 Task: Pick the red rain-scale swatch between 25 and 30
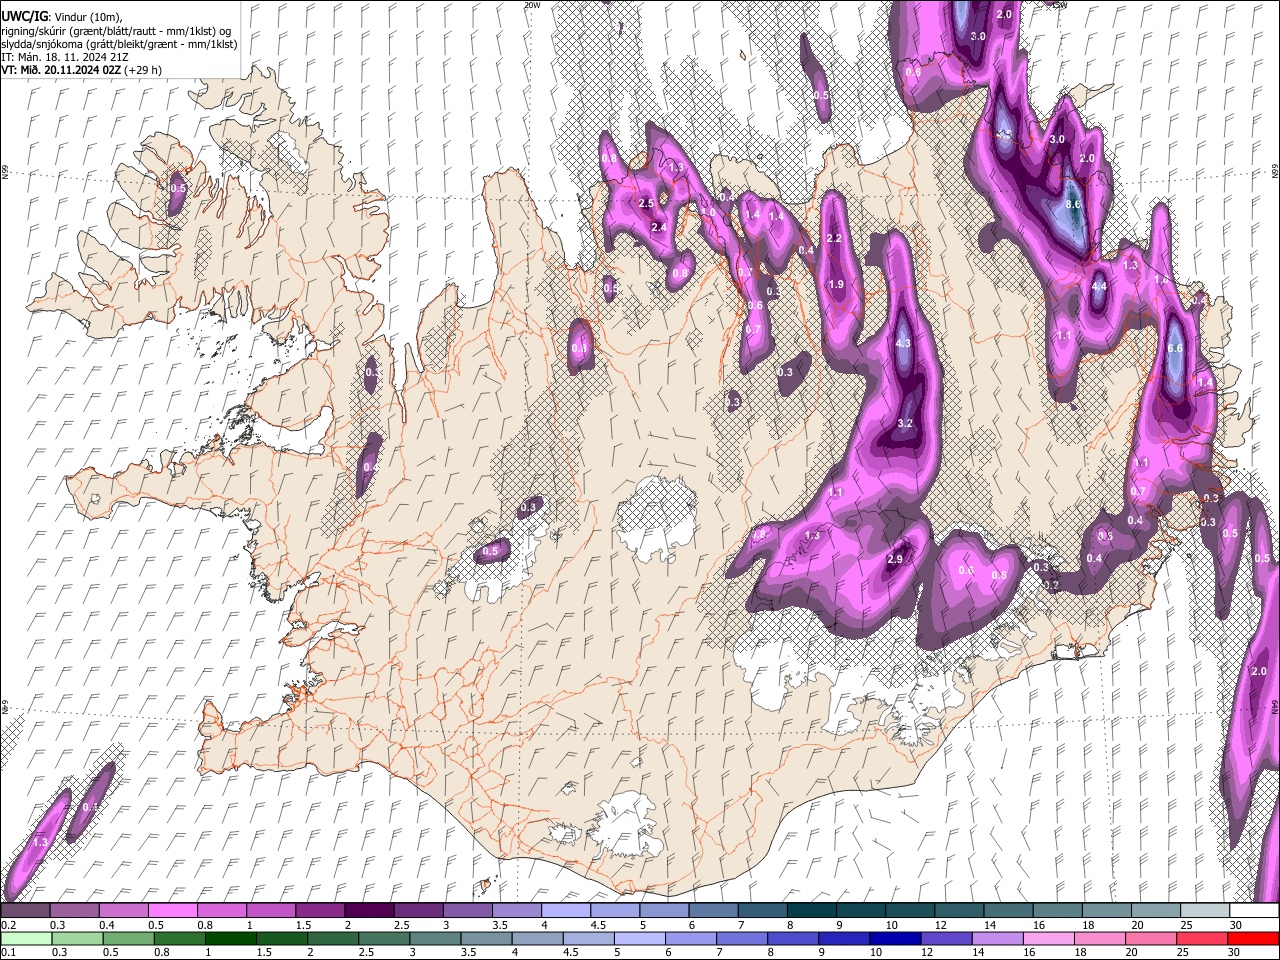click(x=1200, y=938)
